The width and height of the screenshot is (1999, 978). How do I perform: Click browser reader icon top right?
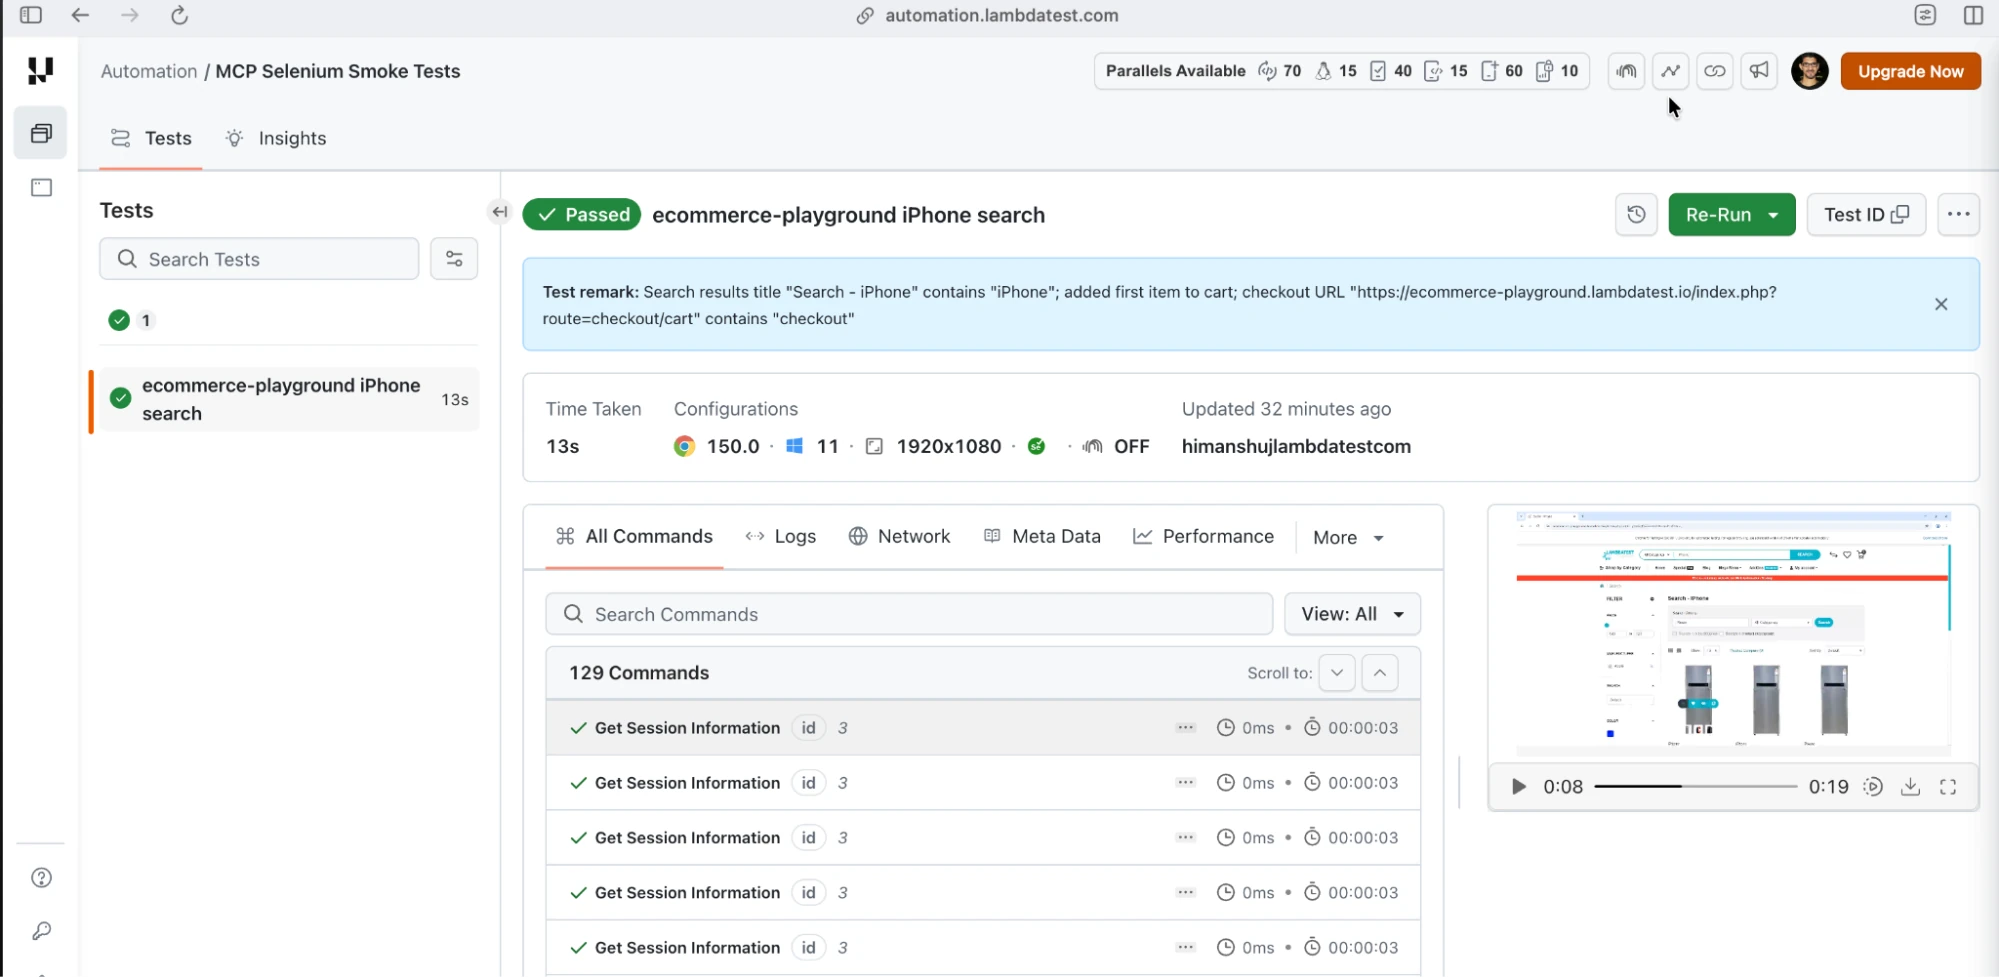(1926, 15)
